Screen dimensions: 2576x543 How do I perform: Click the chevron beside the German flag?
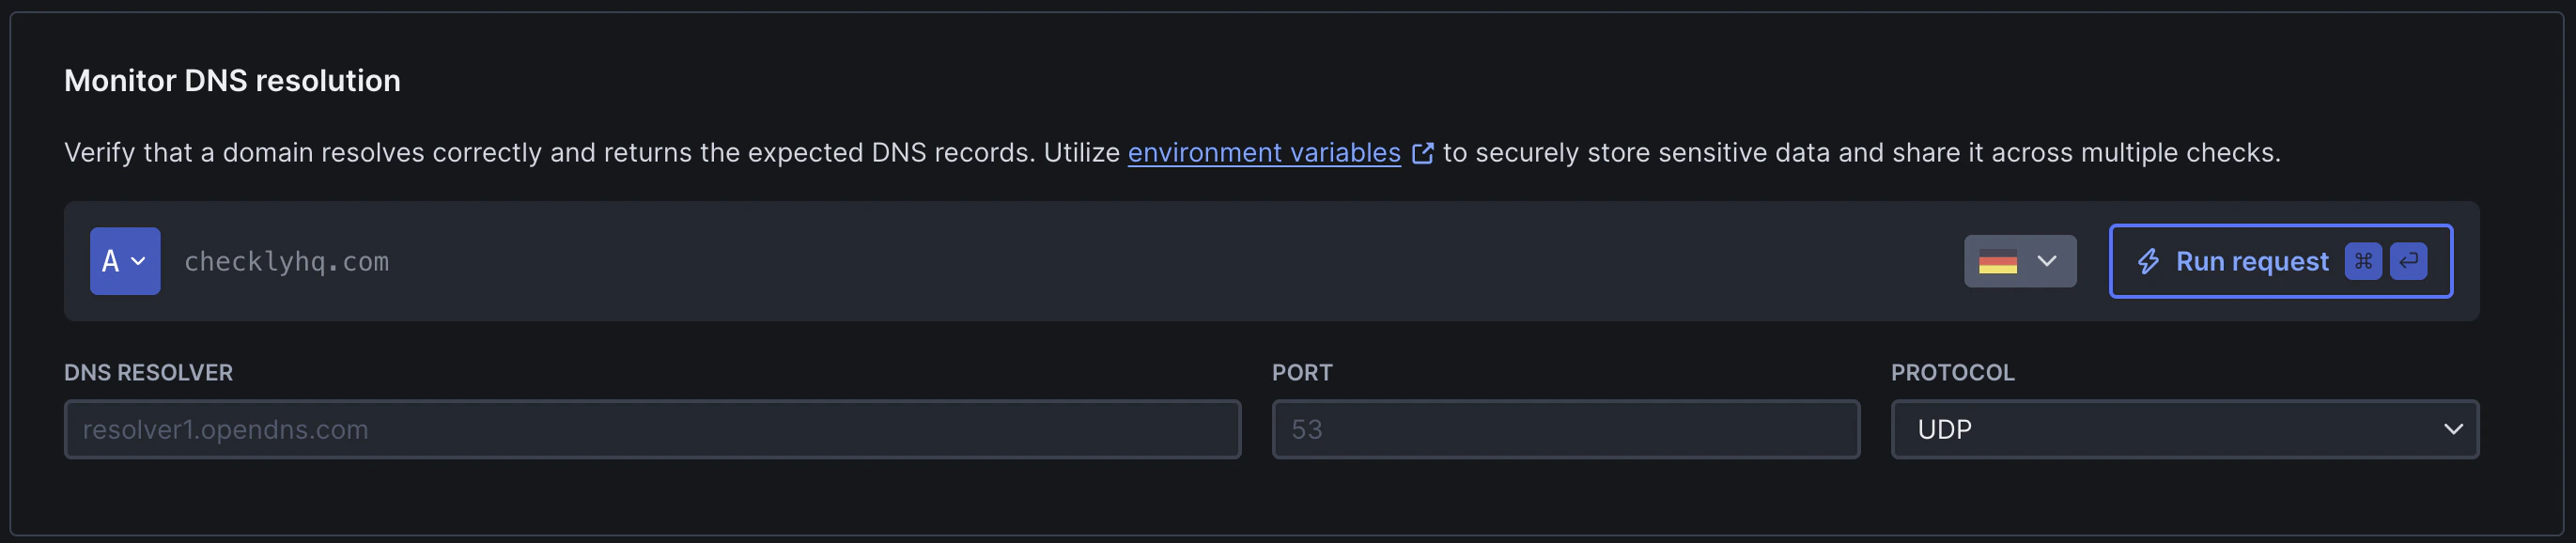[x=2046, y=261]
